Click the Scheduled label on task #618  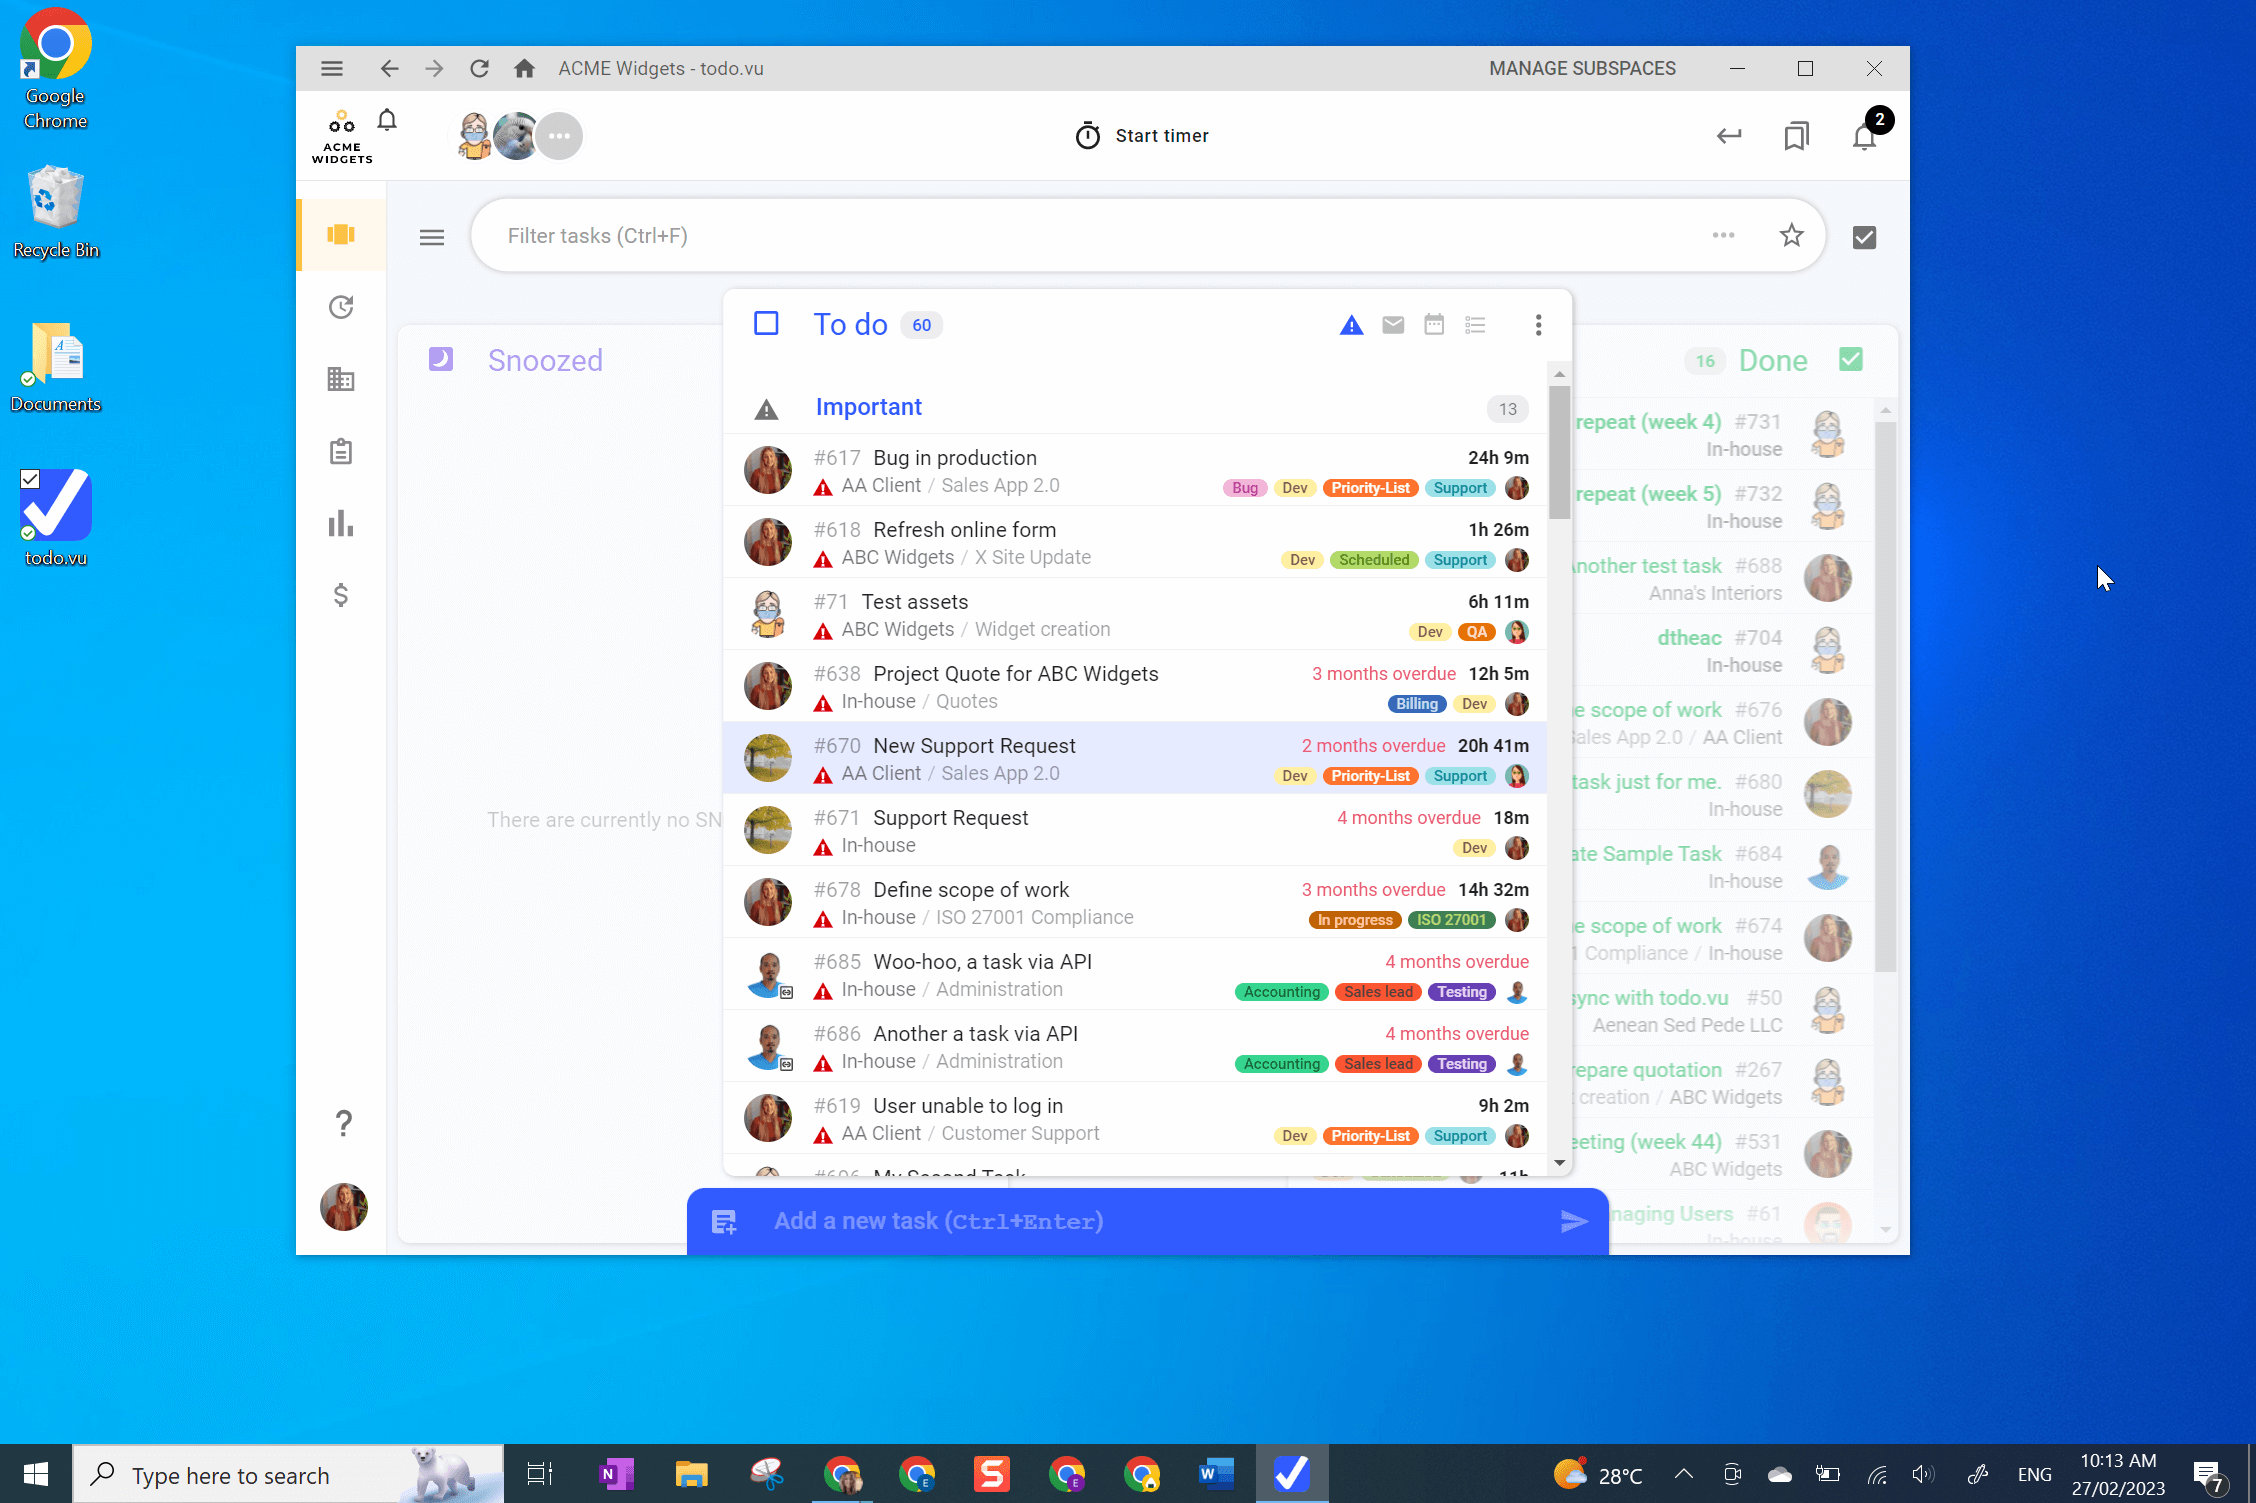click(1374, 560)
